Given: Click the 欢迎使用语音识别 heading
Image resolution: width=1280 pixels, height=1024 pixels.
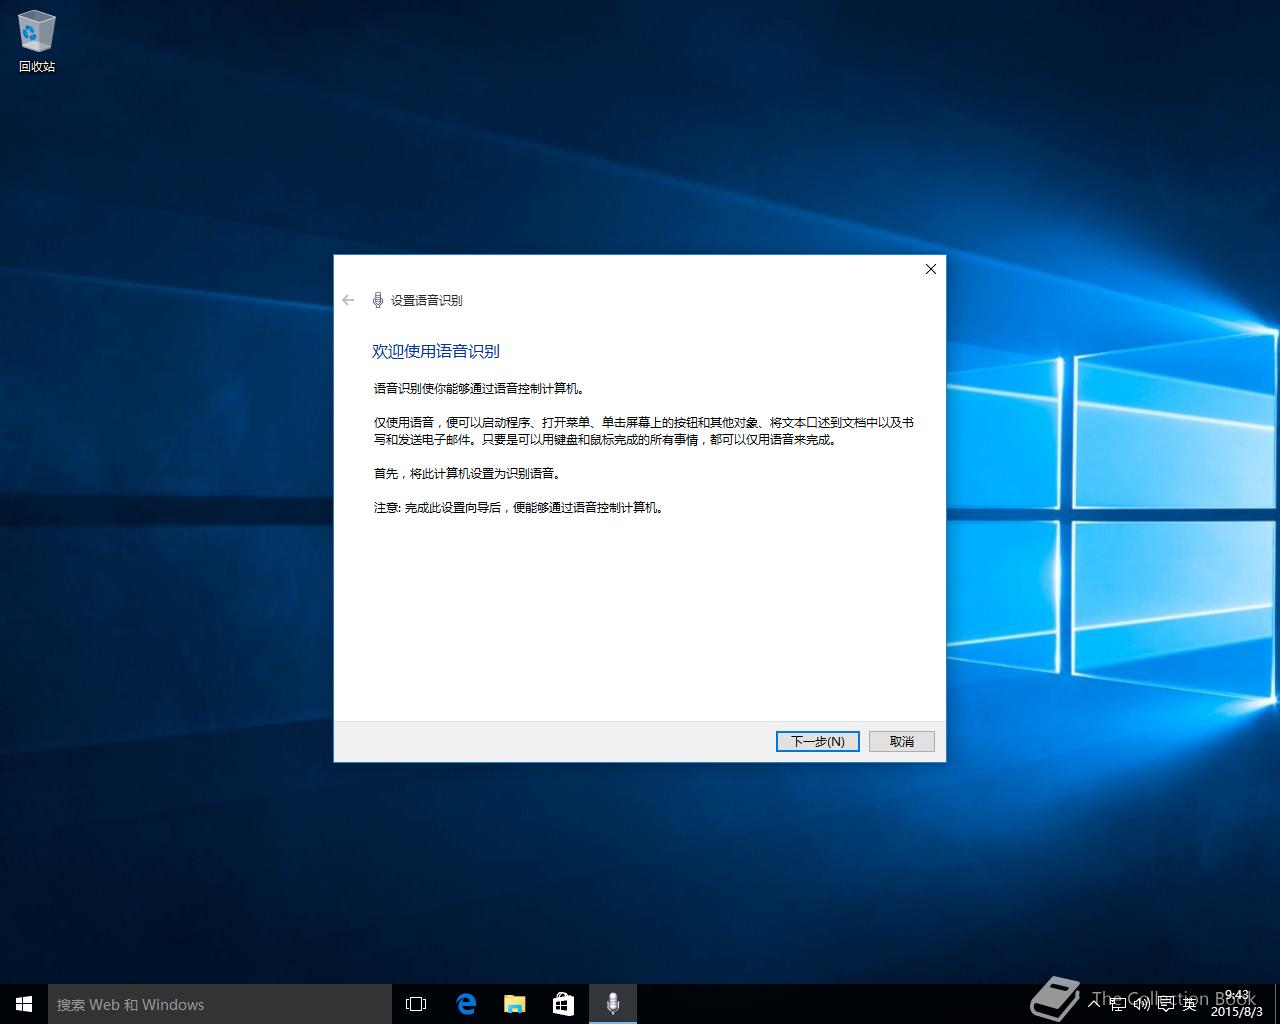Looking at the screenshot, I should (436, 351).
